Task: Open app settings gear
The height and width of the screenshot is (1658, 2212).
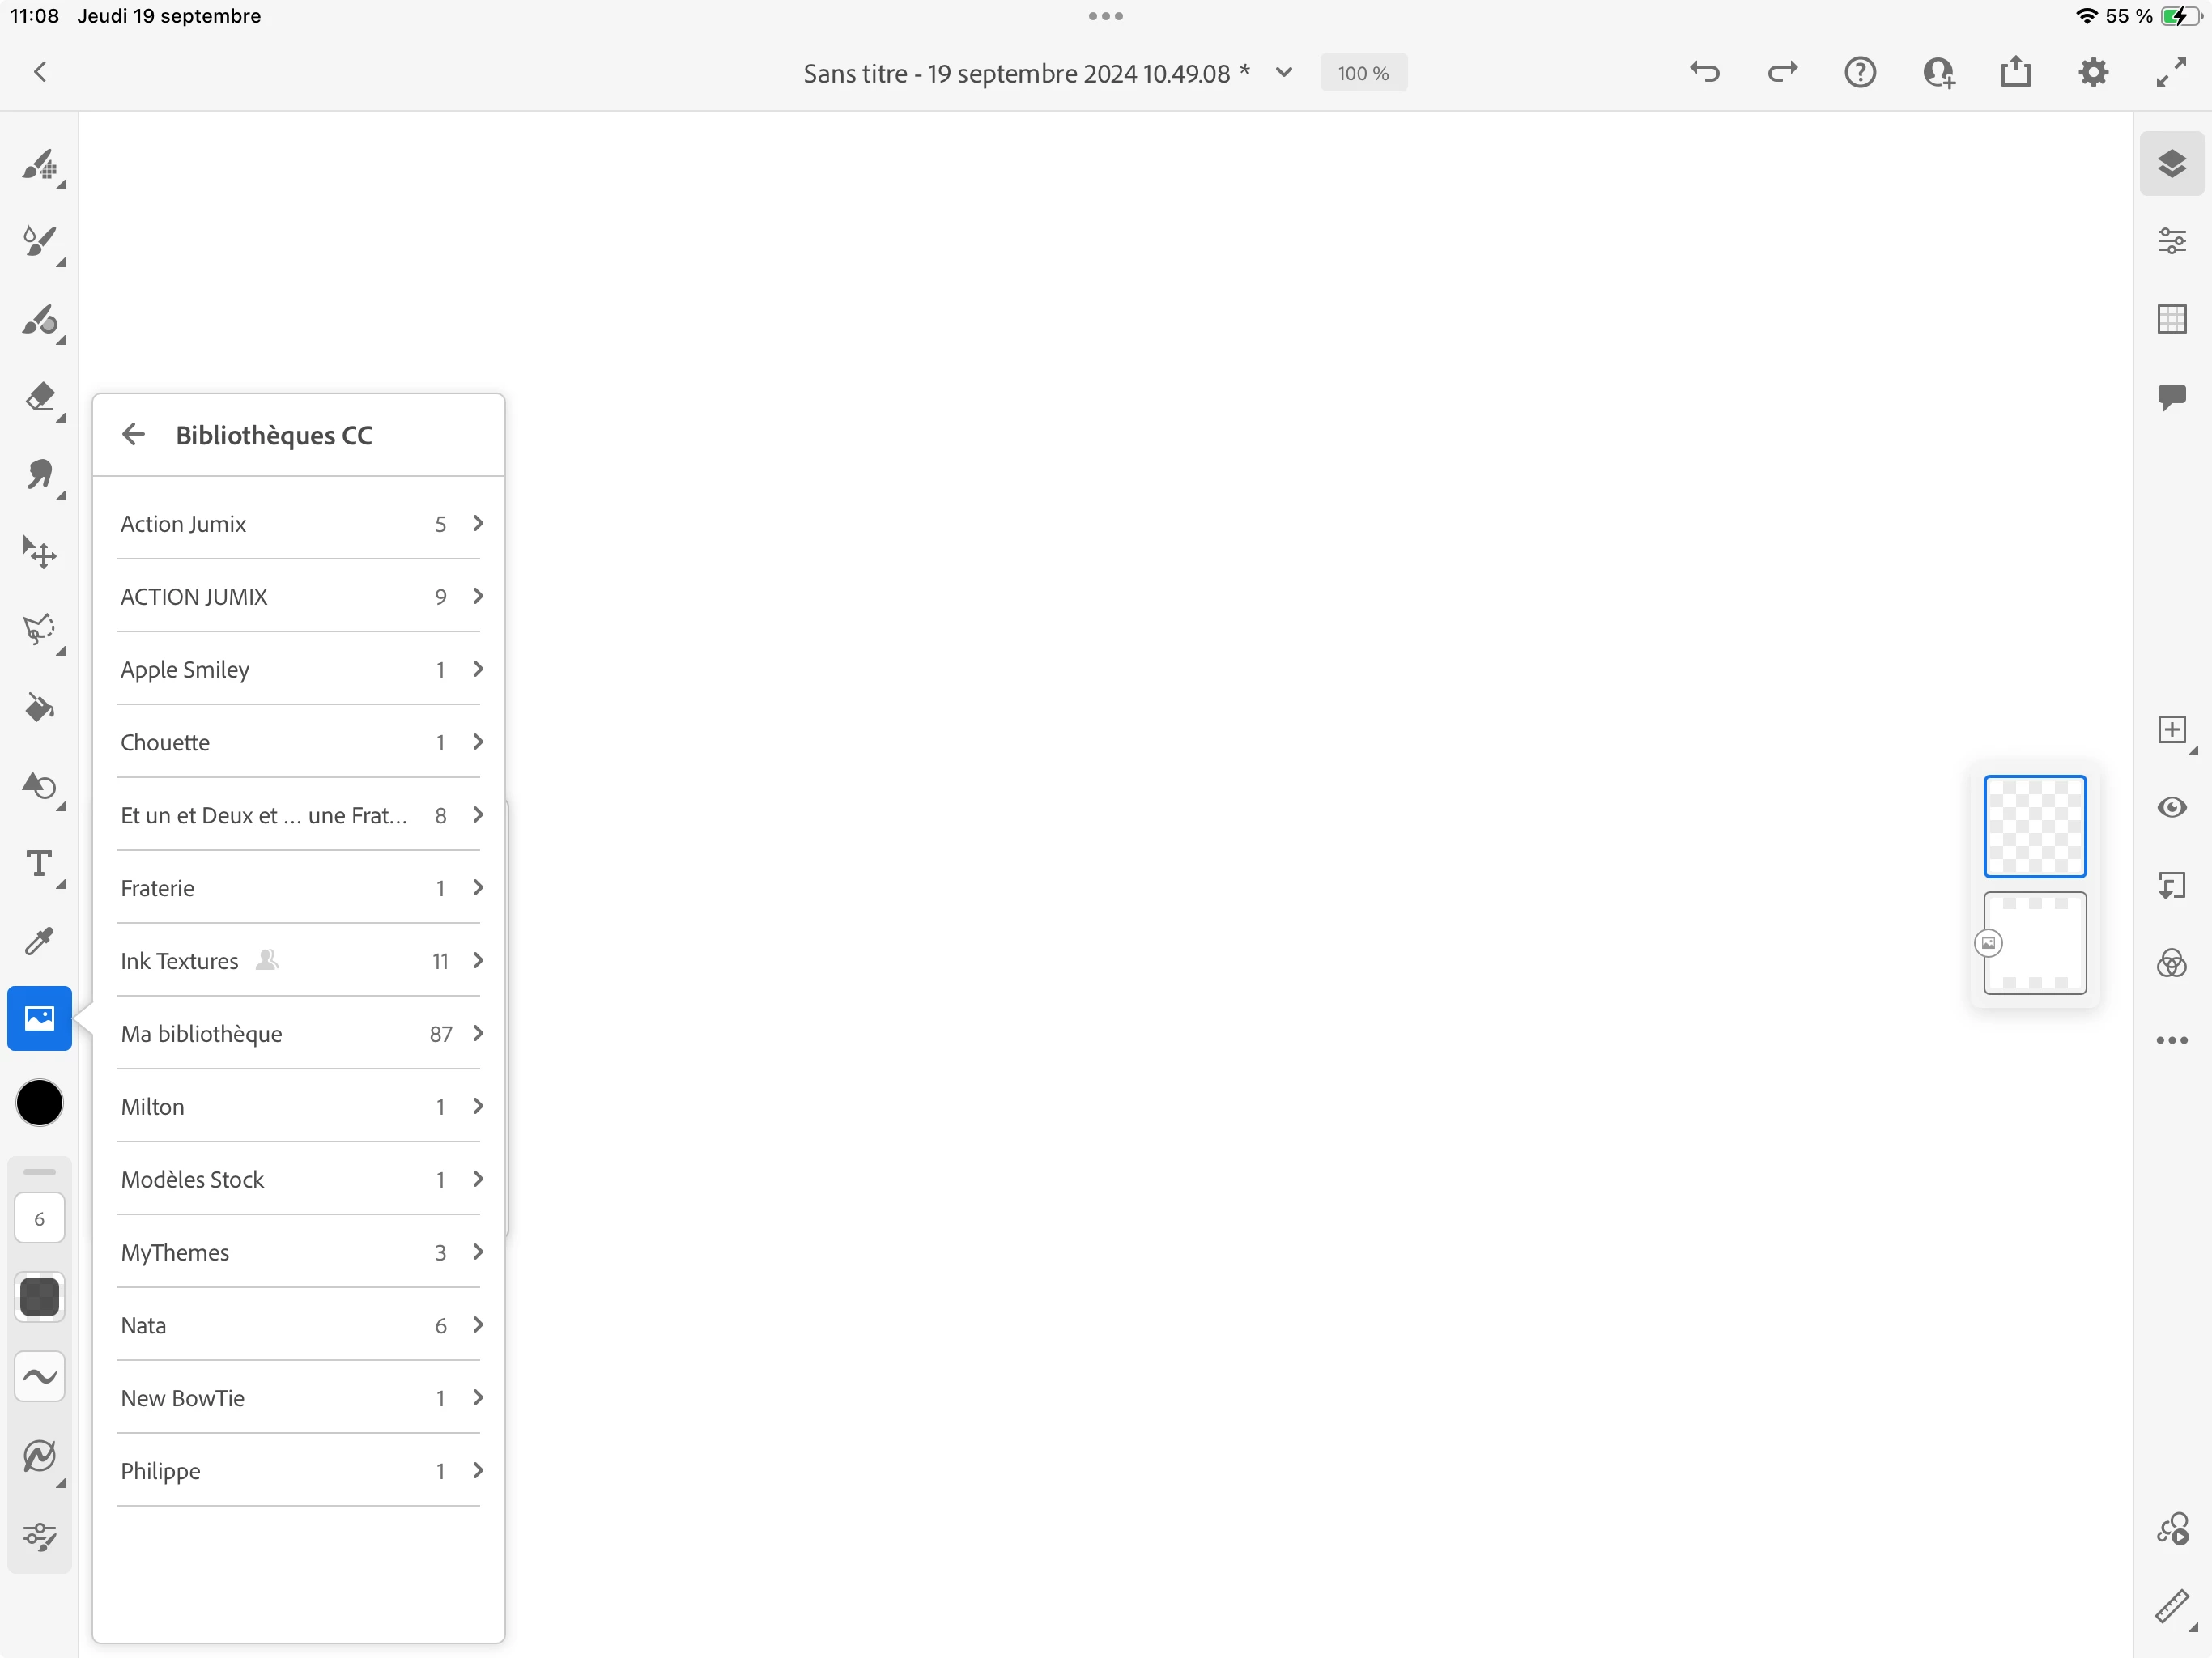Action: tap(2092, 72)
